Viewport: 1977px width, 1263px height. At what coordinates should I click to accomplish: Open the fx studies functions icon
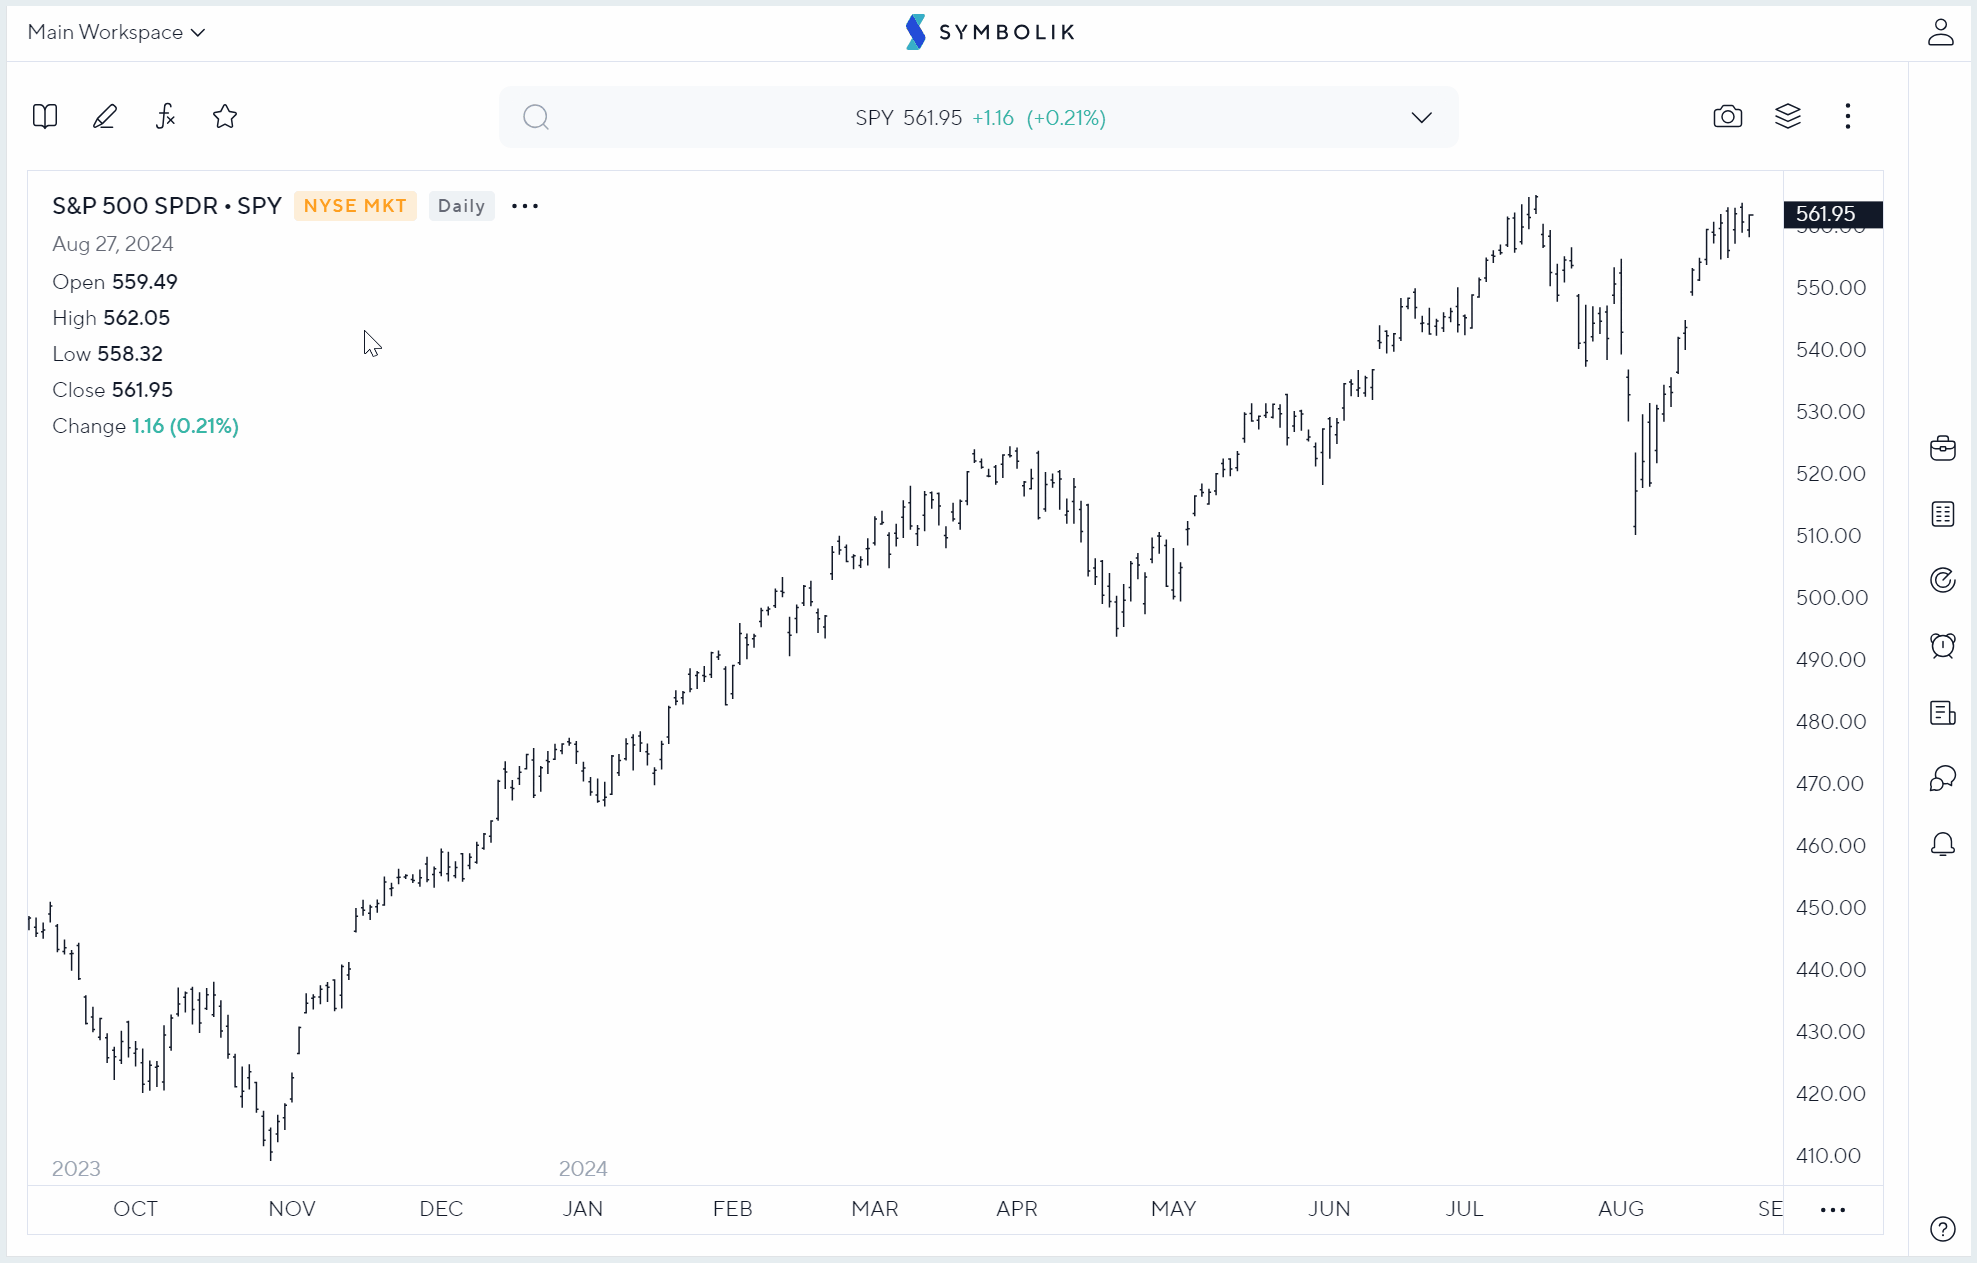pos(165,117)
